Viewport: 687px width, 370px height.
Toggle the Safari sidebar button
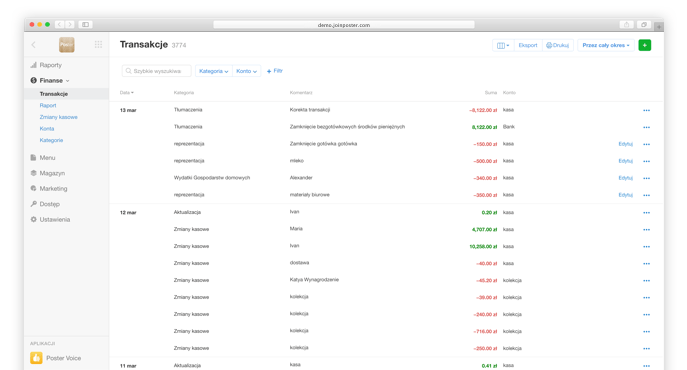tap(85, 25)
